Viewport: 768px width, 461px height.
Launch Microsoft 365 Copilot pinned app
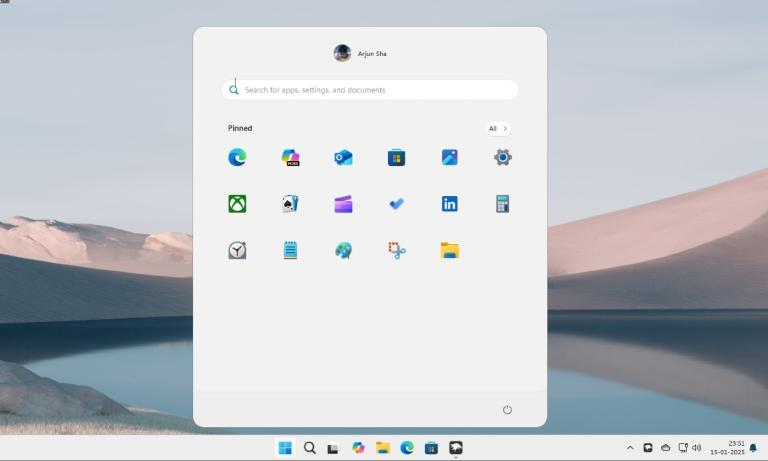290,157
